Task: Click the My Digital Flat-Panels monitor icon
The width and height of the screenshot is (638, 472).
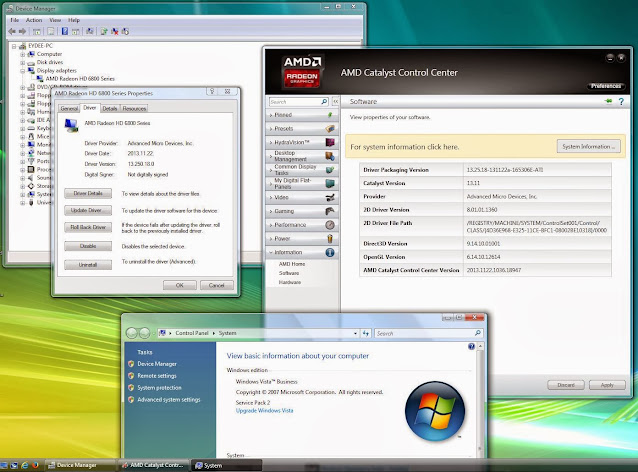Action: [x=330, y=184]
